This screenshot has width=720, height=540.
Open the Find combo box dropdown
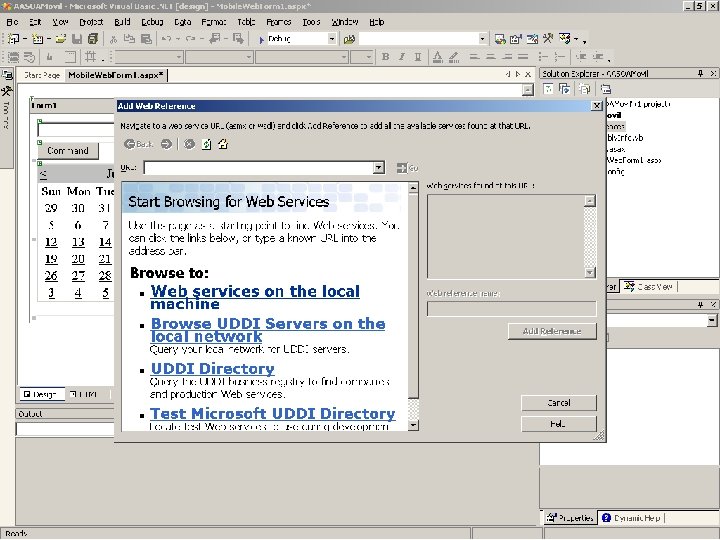pyautogui.click(x=482, y=39)
